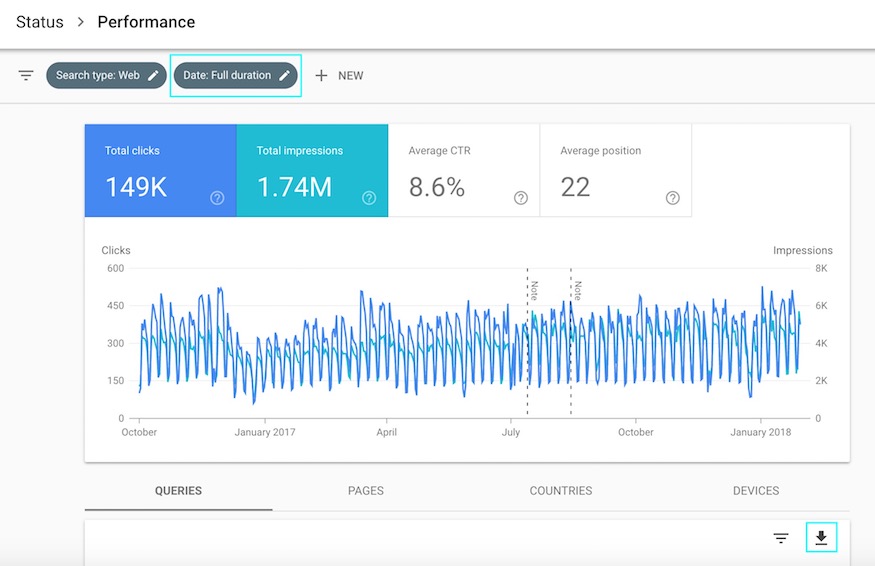Screen dimensions: 875x566
Task: Open help icon on Average position card
Action: [672, 198]
